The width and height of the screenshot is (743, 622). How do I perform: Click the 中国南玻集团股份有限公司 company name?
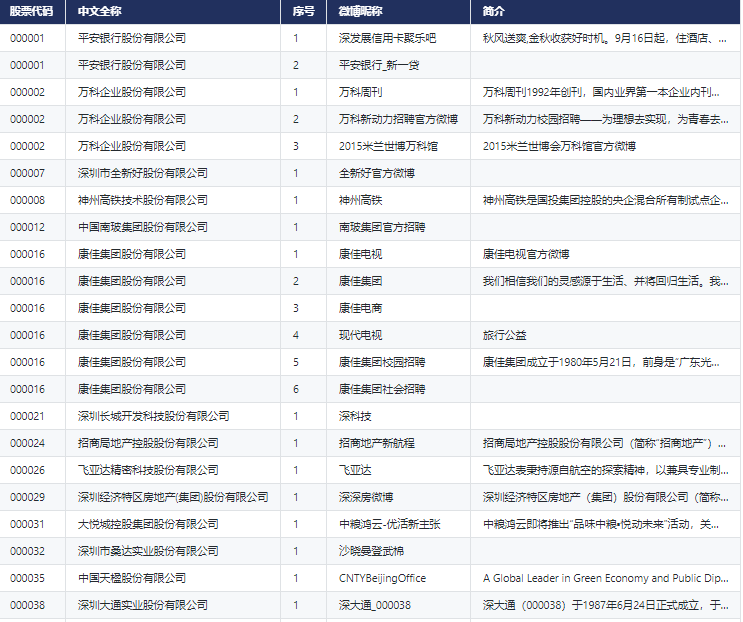point(143,227)
